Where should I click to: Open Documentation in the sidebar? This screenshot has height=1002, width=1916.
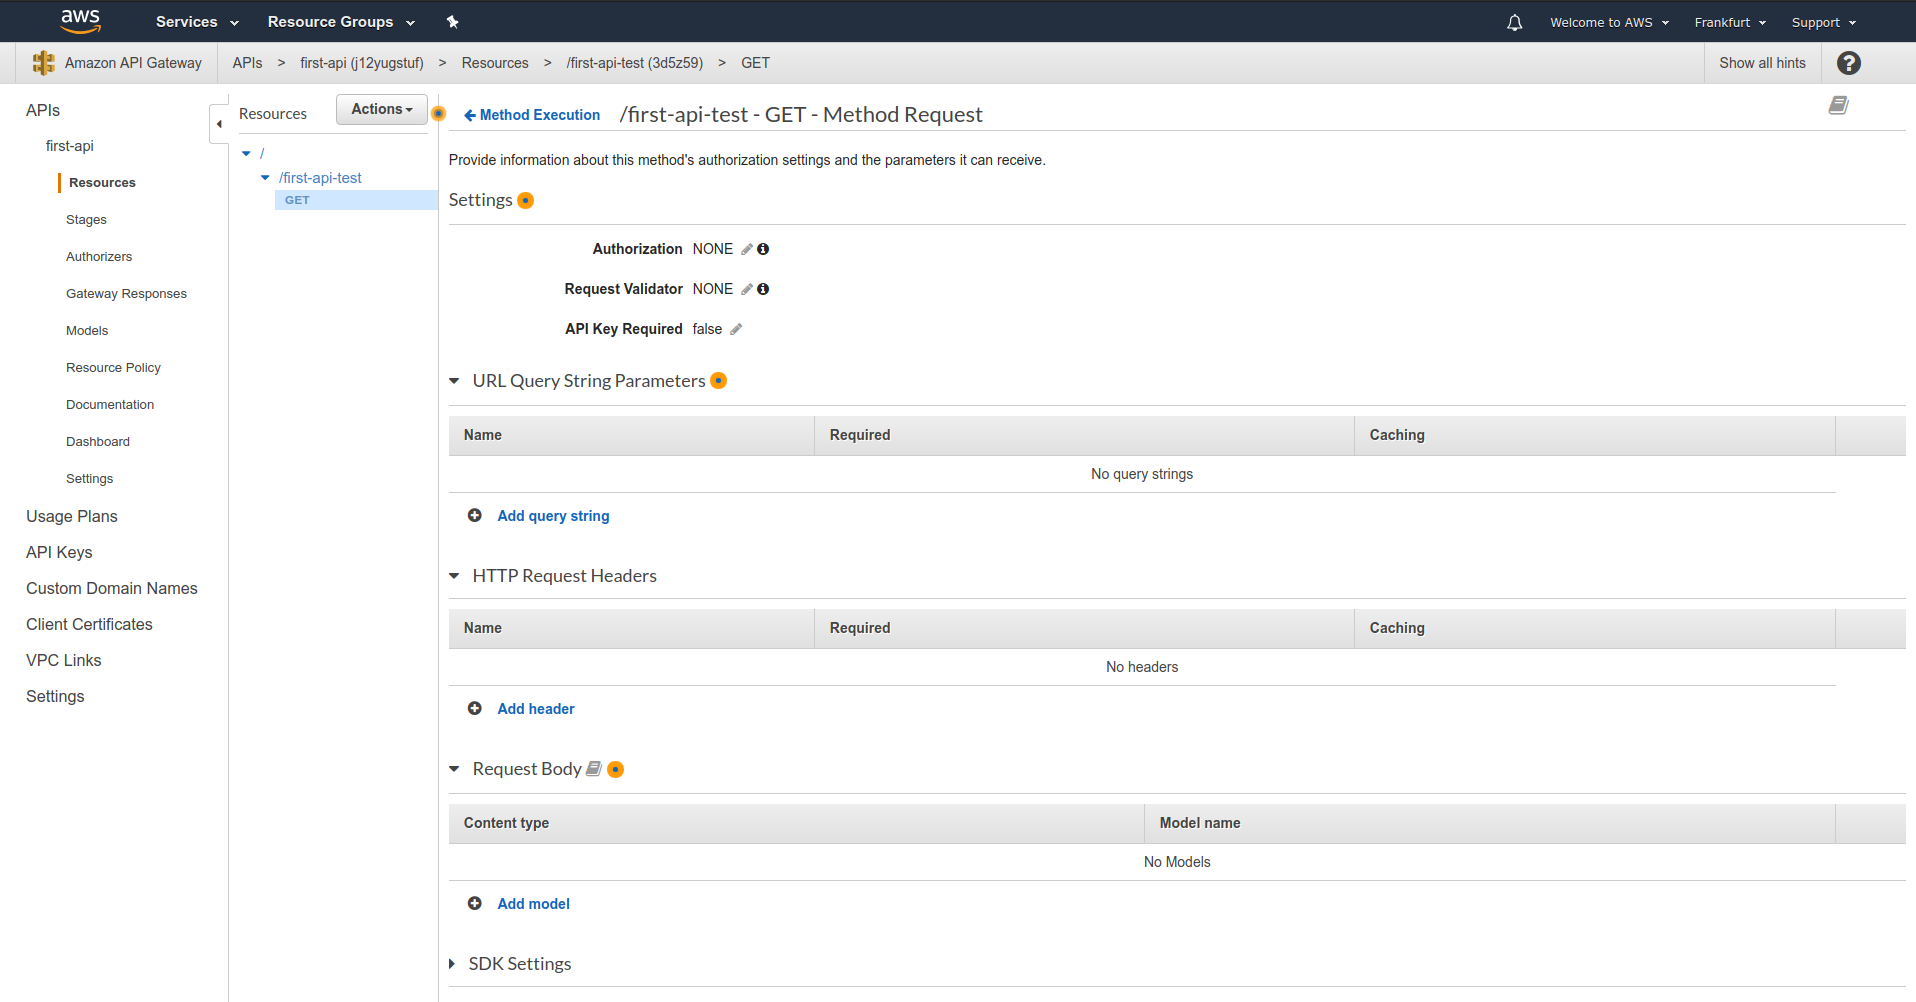[110, 405]
